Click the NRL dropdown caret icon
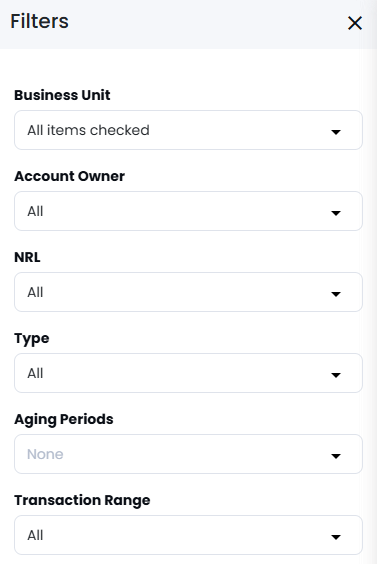This screenshot has width=377, height=564. 336,294
